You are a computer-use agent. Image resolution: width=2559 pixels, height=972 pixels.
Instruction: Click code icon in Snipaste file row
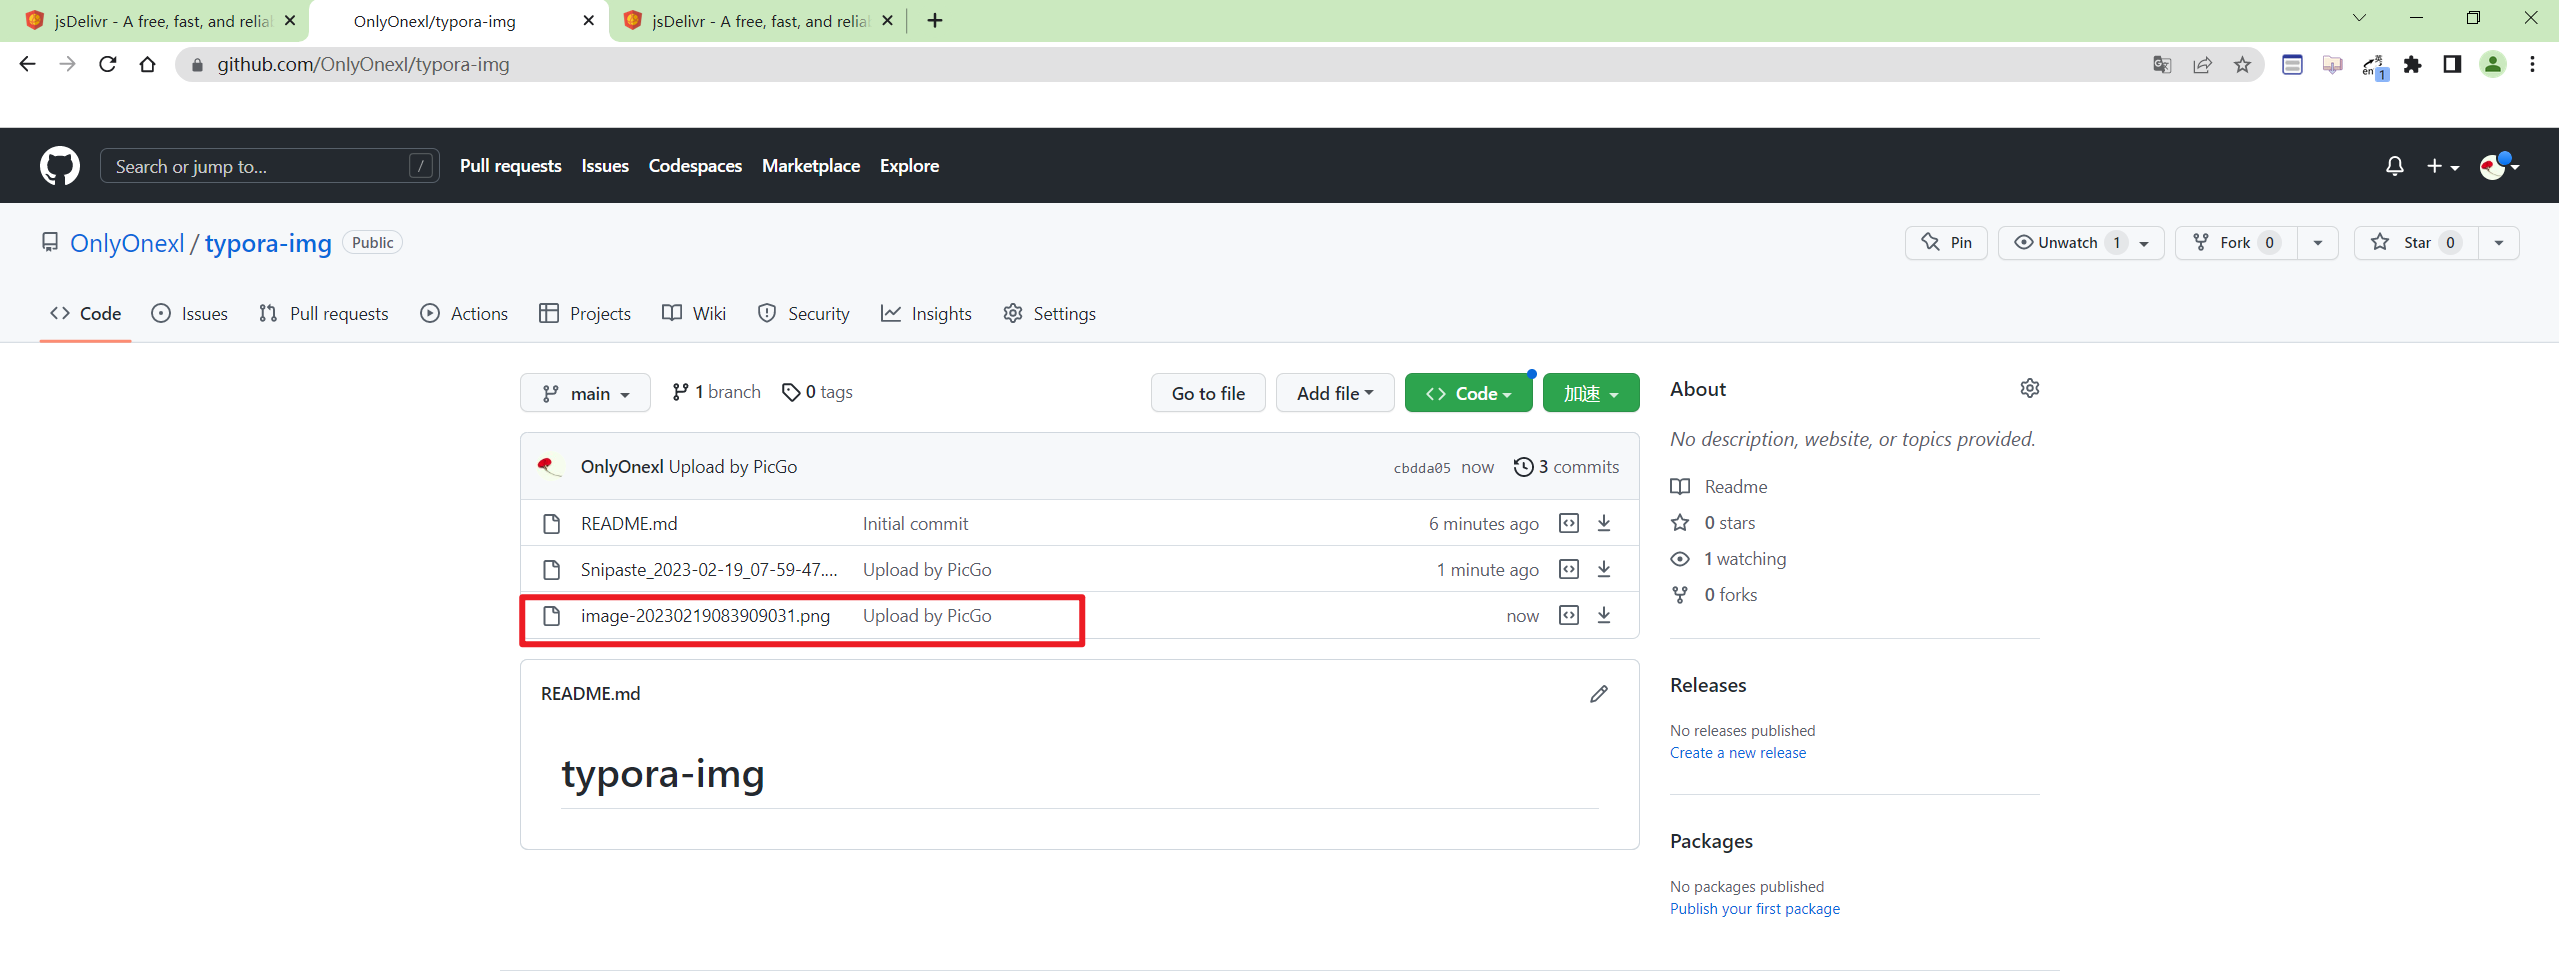tap(1569, 569)
